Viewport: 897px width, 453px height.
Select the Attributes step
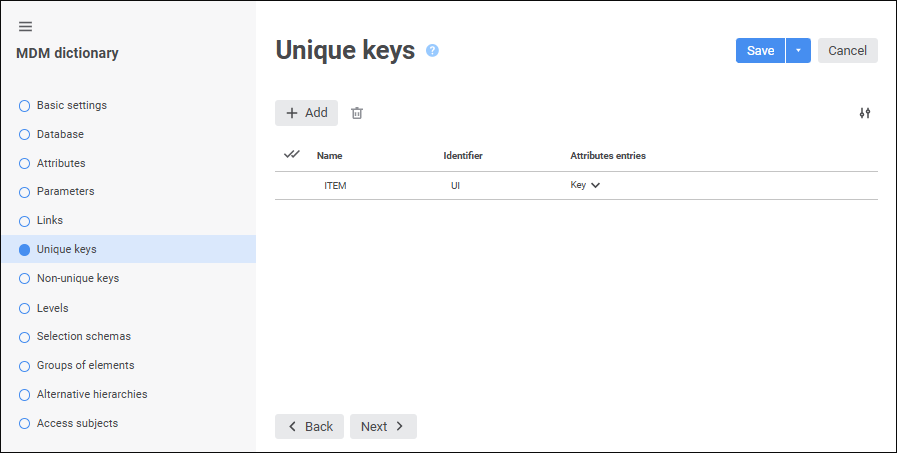click(x=61, y=163)
